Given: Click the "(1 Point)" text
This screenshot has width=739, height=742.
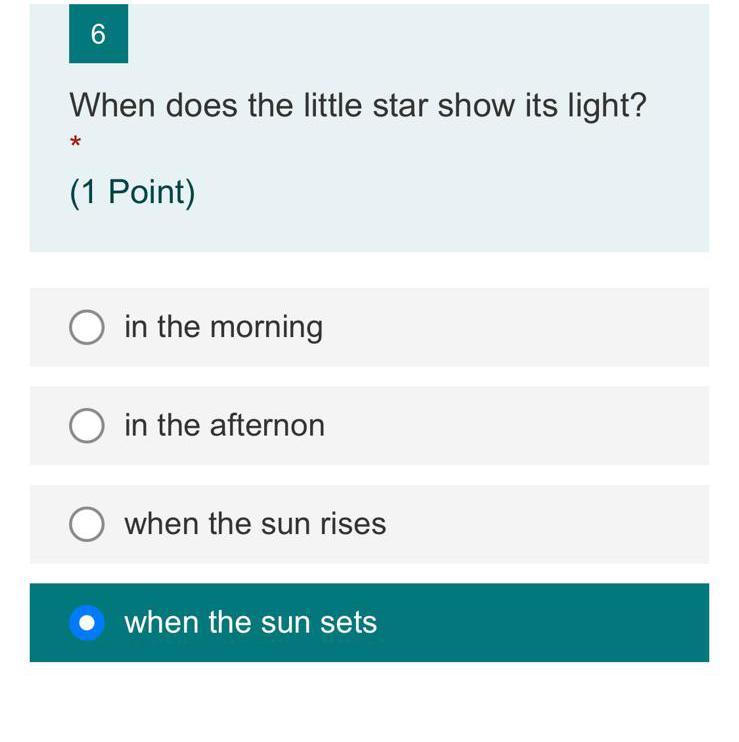Looking at the screenshot, I should pos(132,192).
